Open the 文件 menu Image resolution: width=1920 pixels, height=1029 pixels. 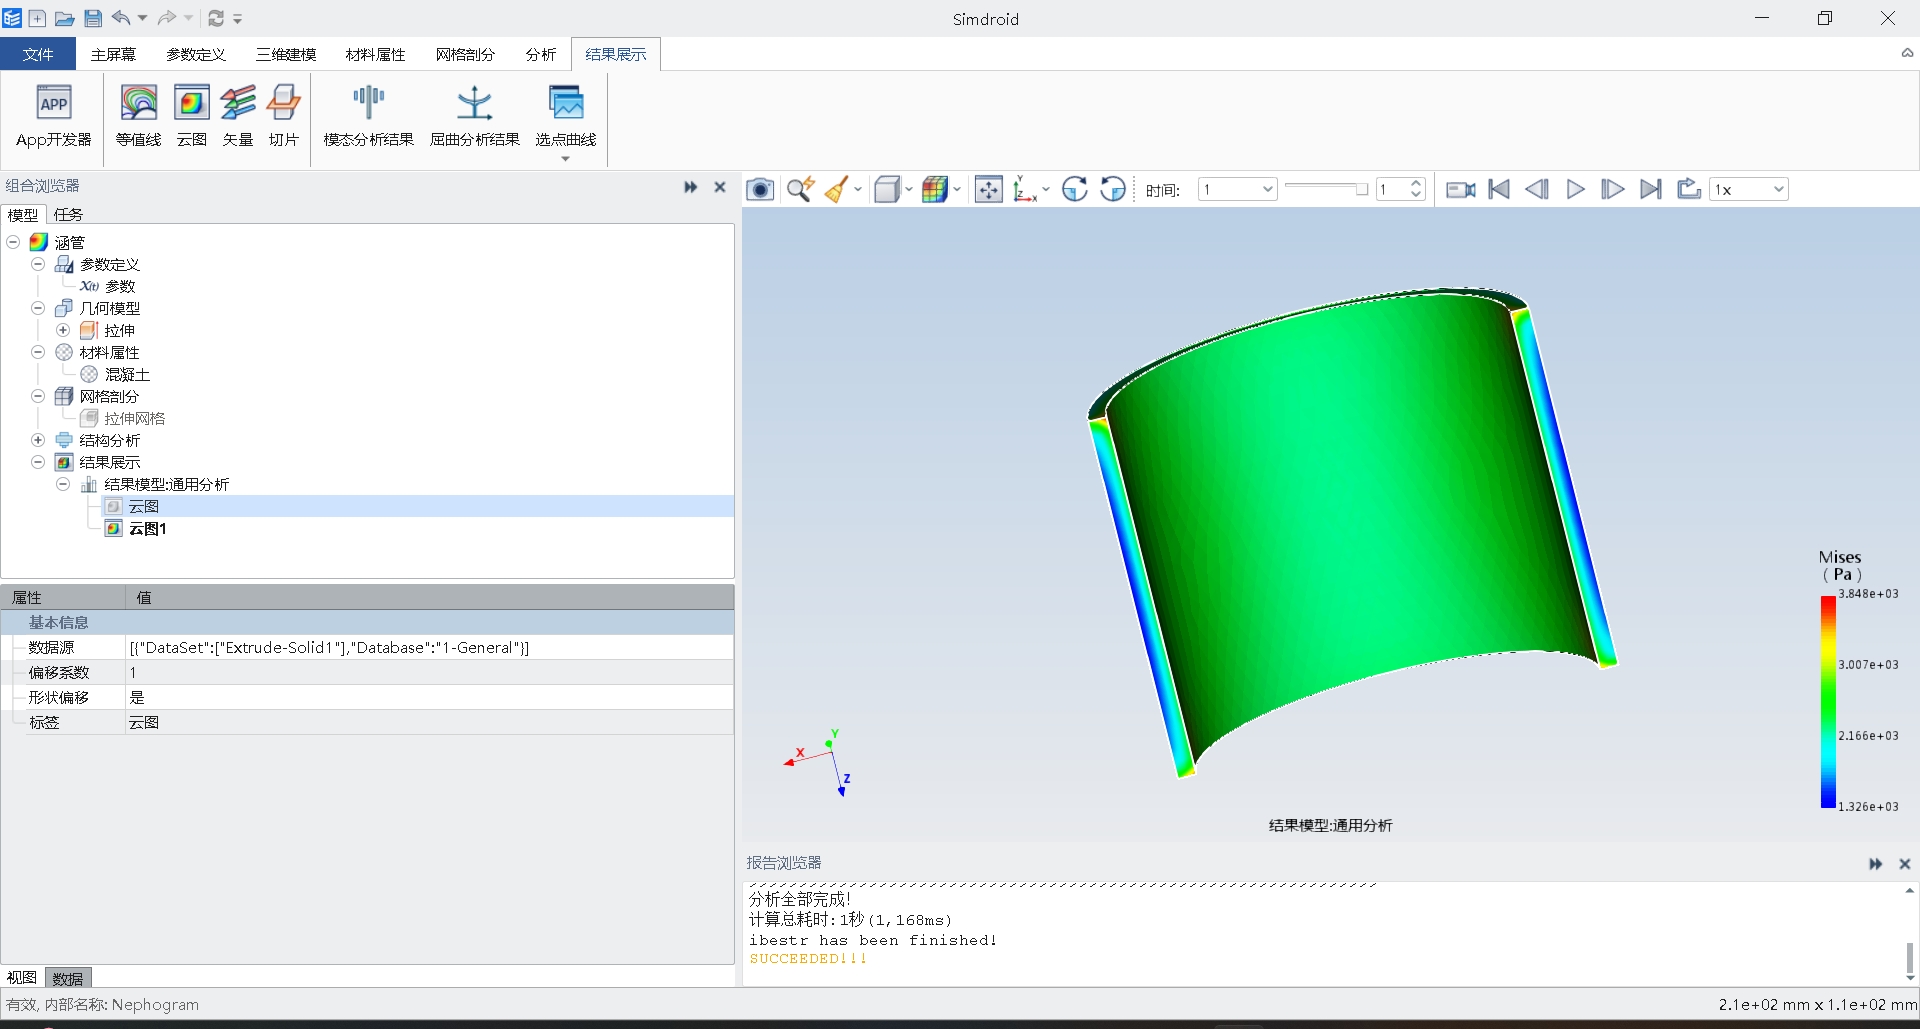pos(38,54)
